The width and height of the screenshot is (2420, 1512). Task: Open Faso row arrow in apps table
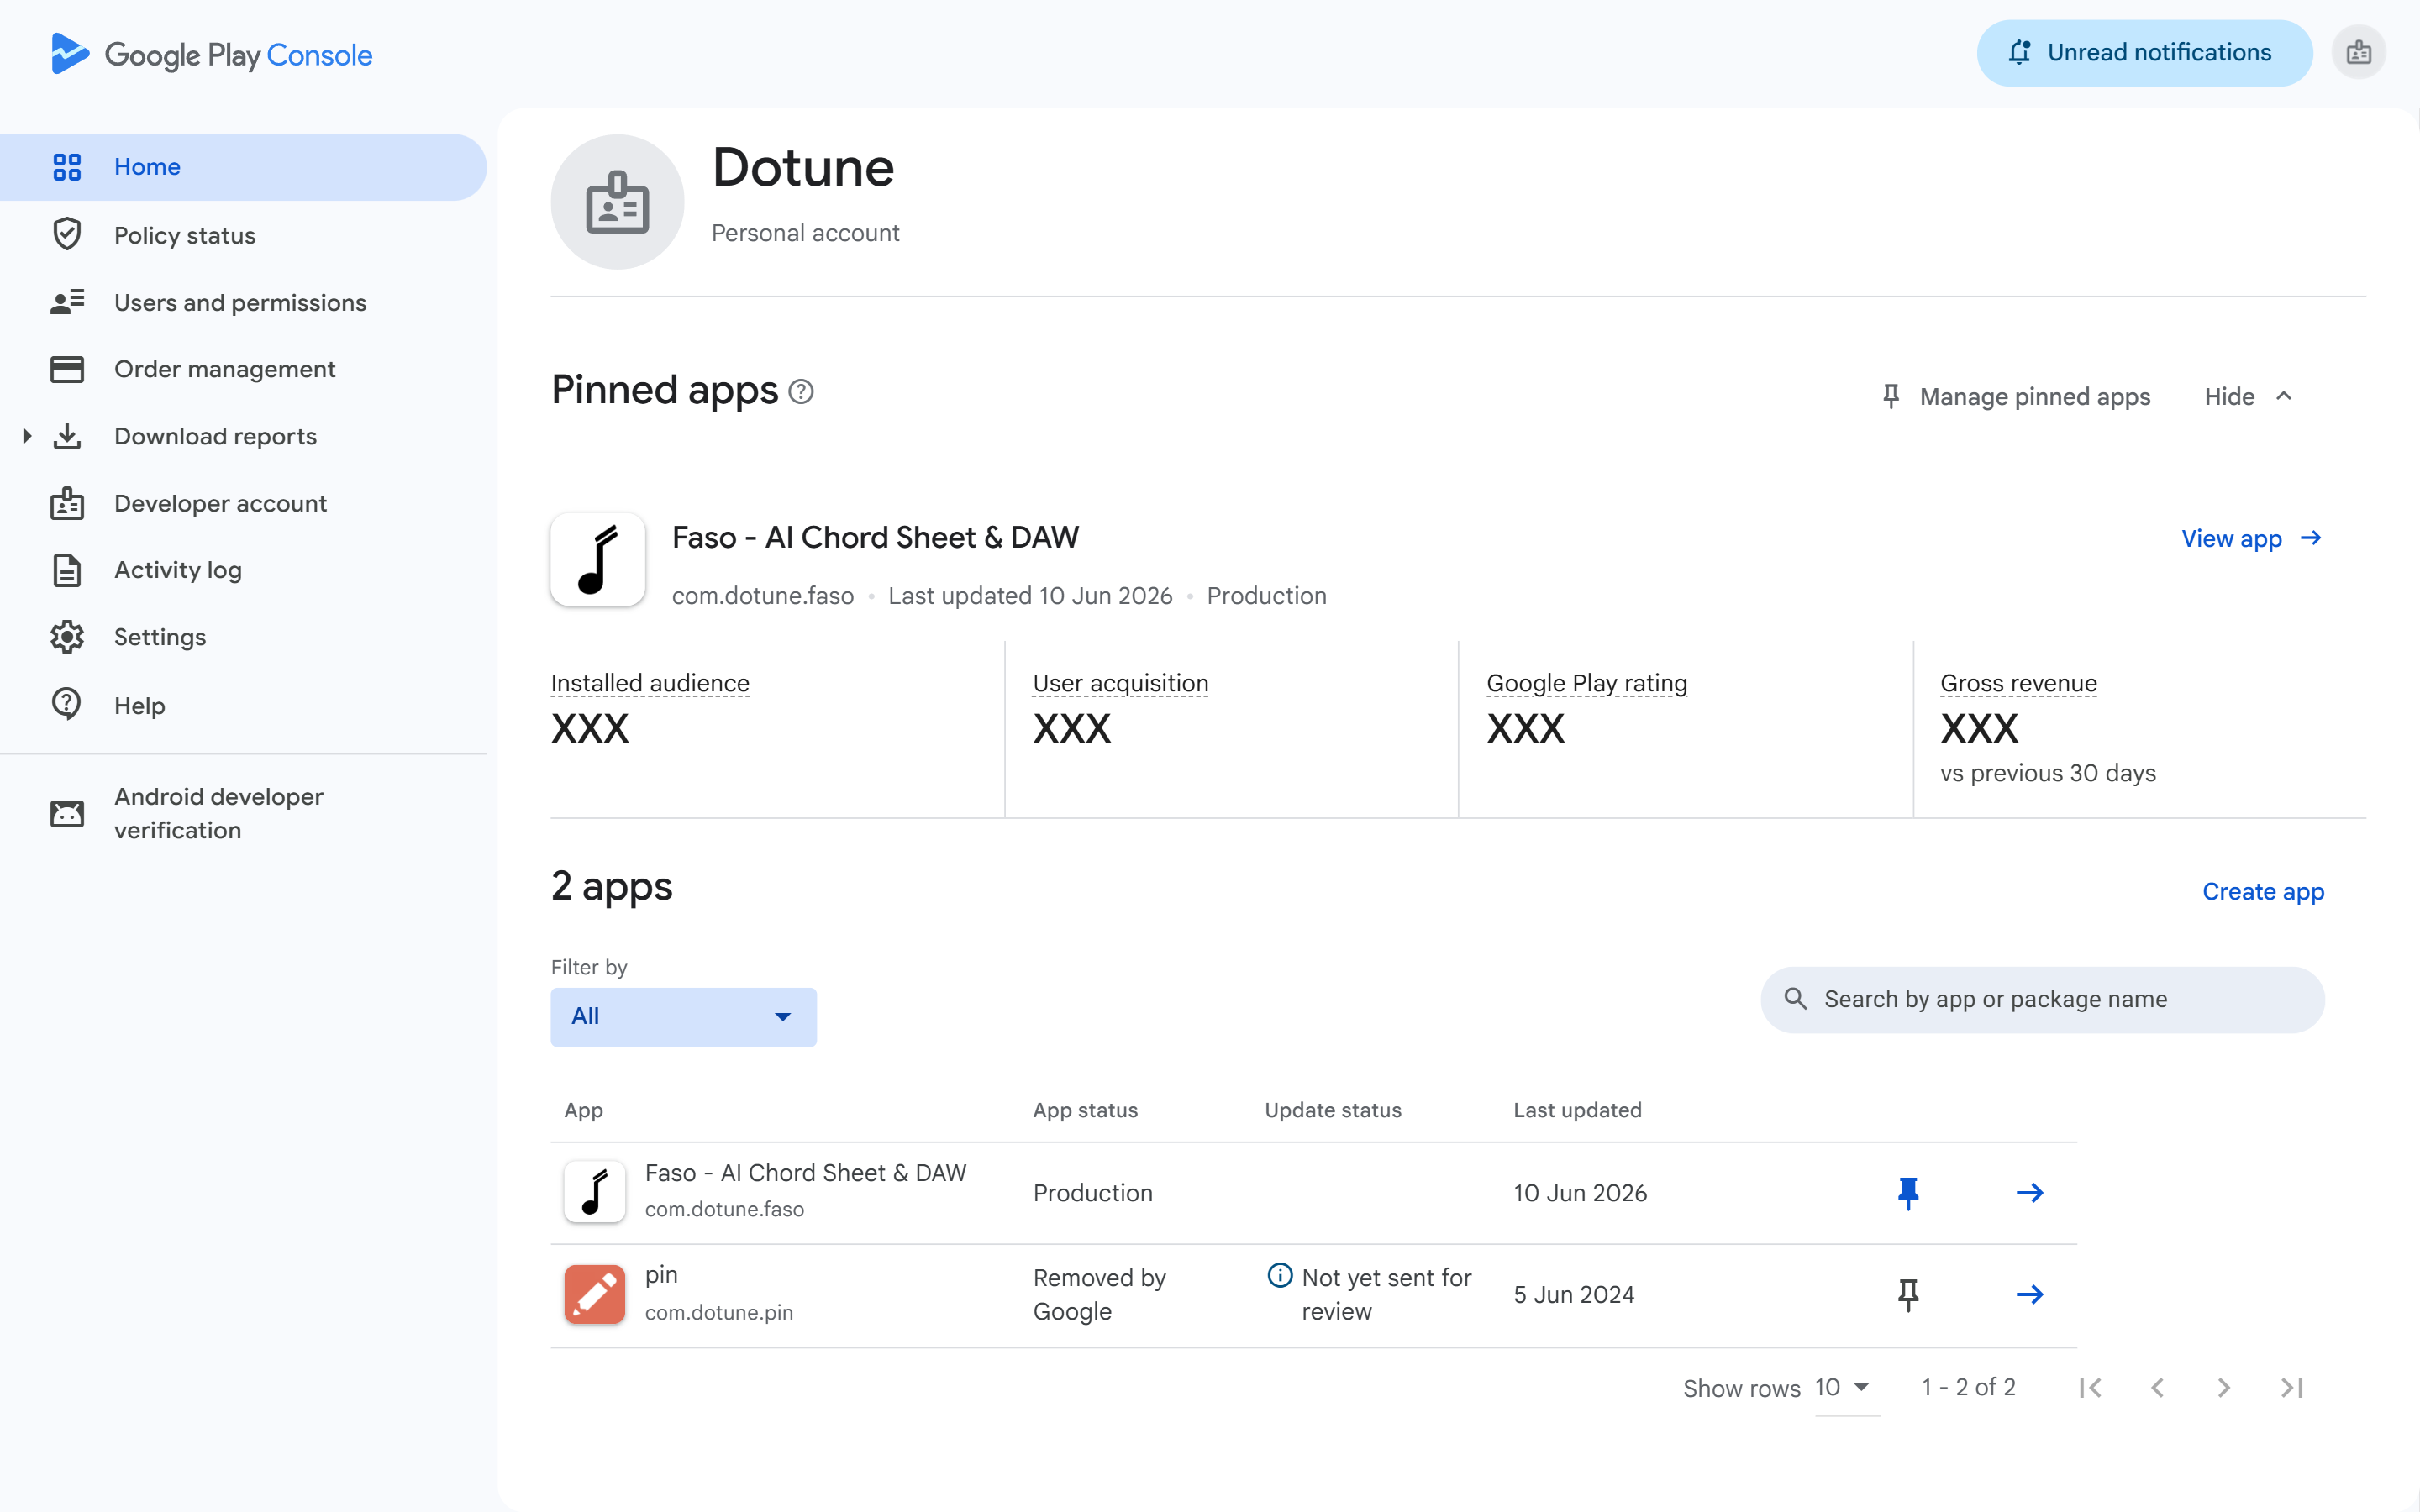pos(2029,1192)
